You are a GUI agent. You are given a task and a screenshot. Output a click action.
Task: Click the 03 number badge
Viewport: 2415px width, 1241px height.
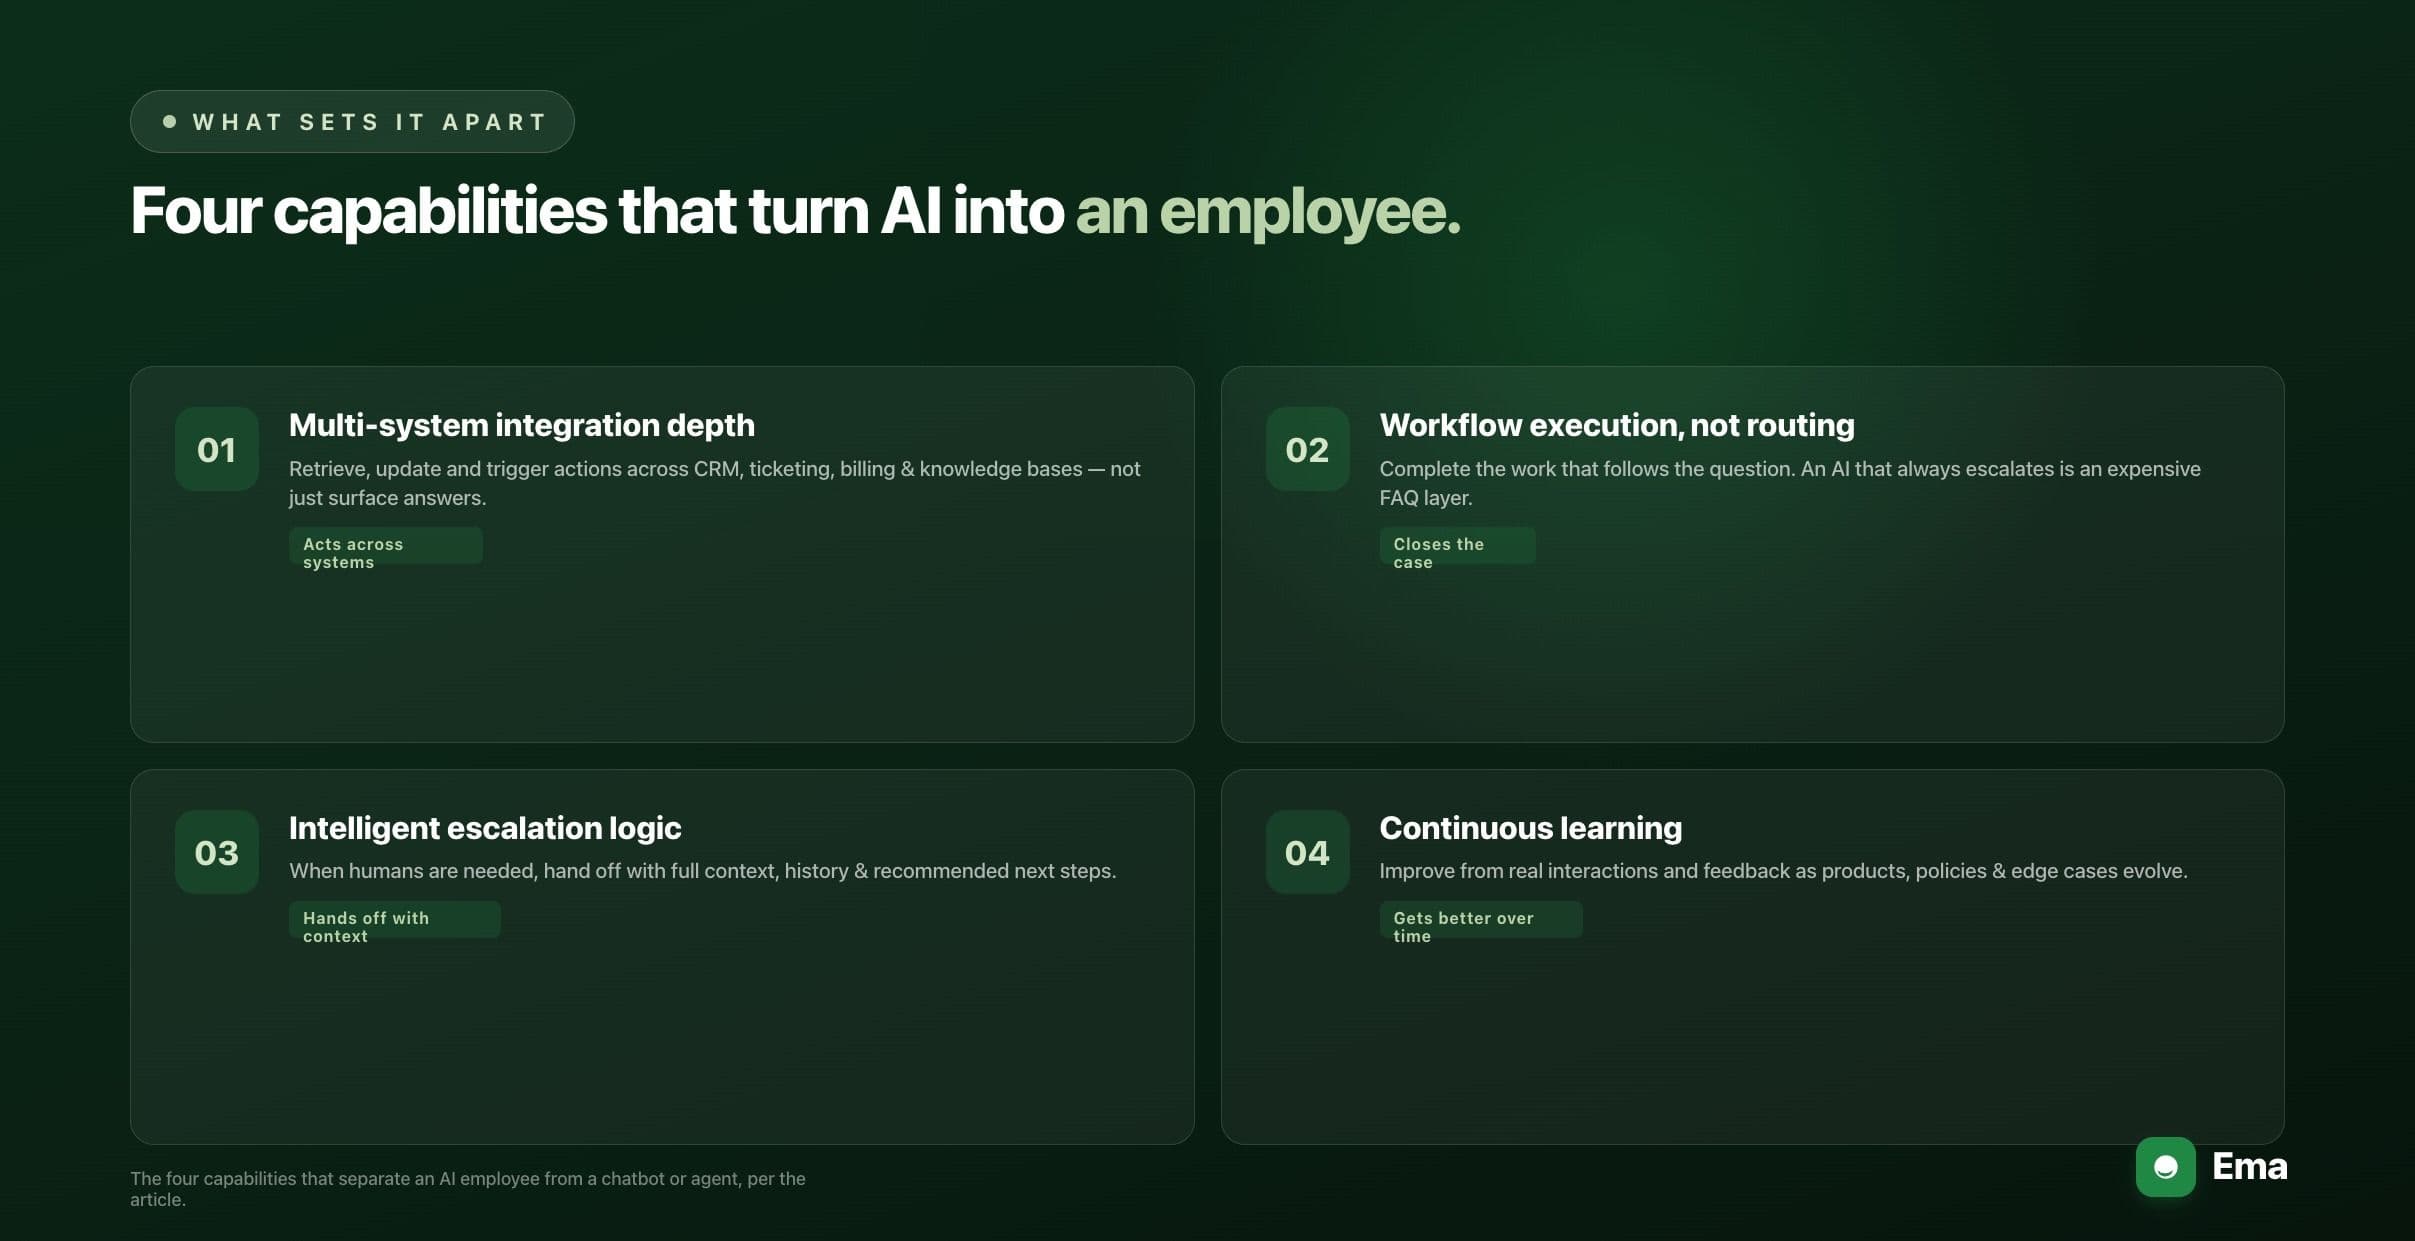217,852
